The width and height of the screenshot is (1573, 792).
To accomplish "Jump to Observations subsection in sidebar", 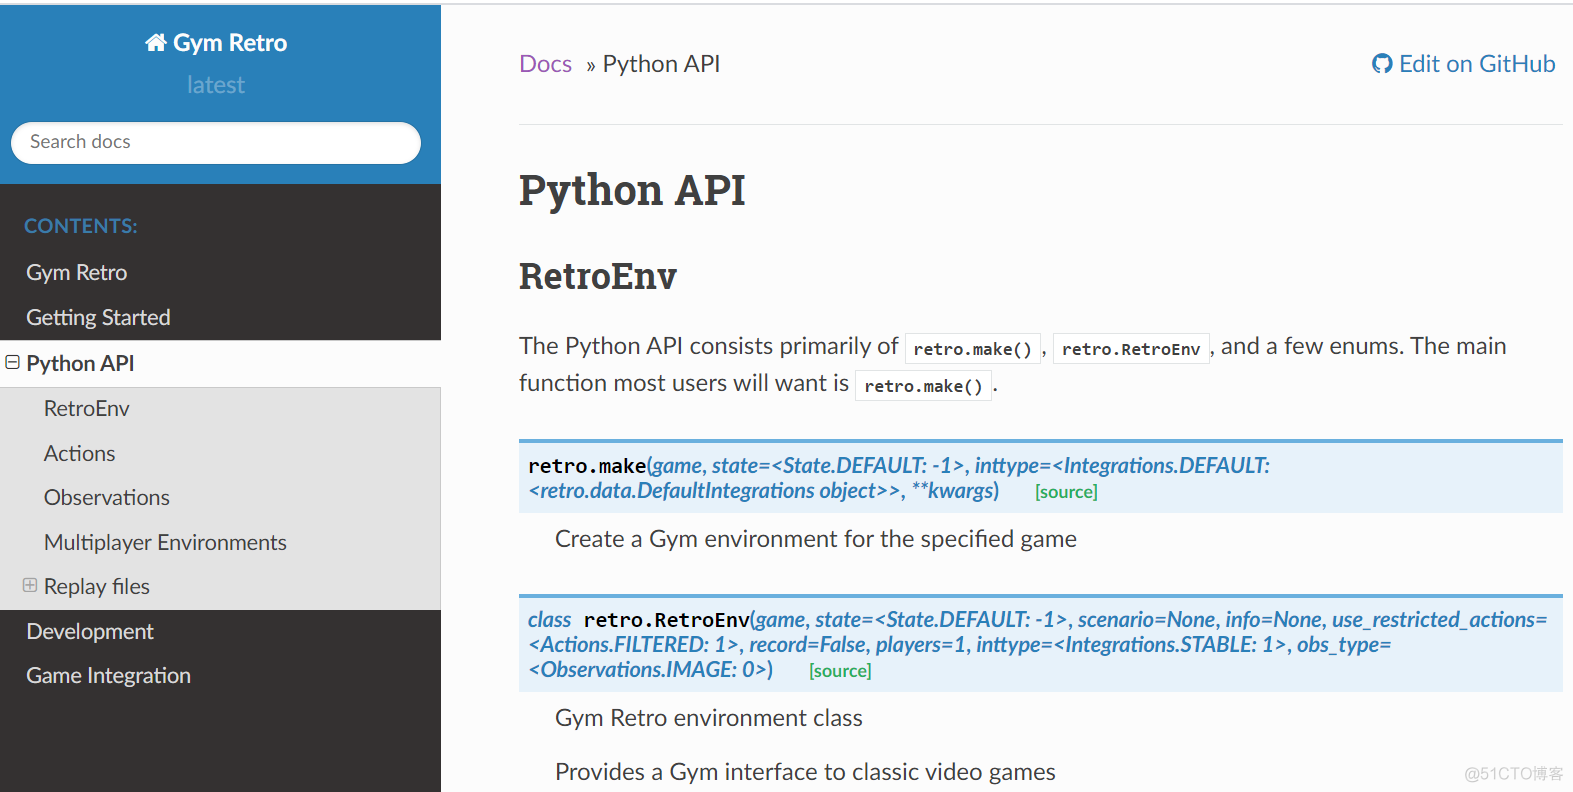I will [107, 497].
